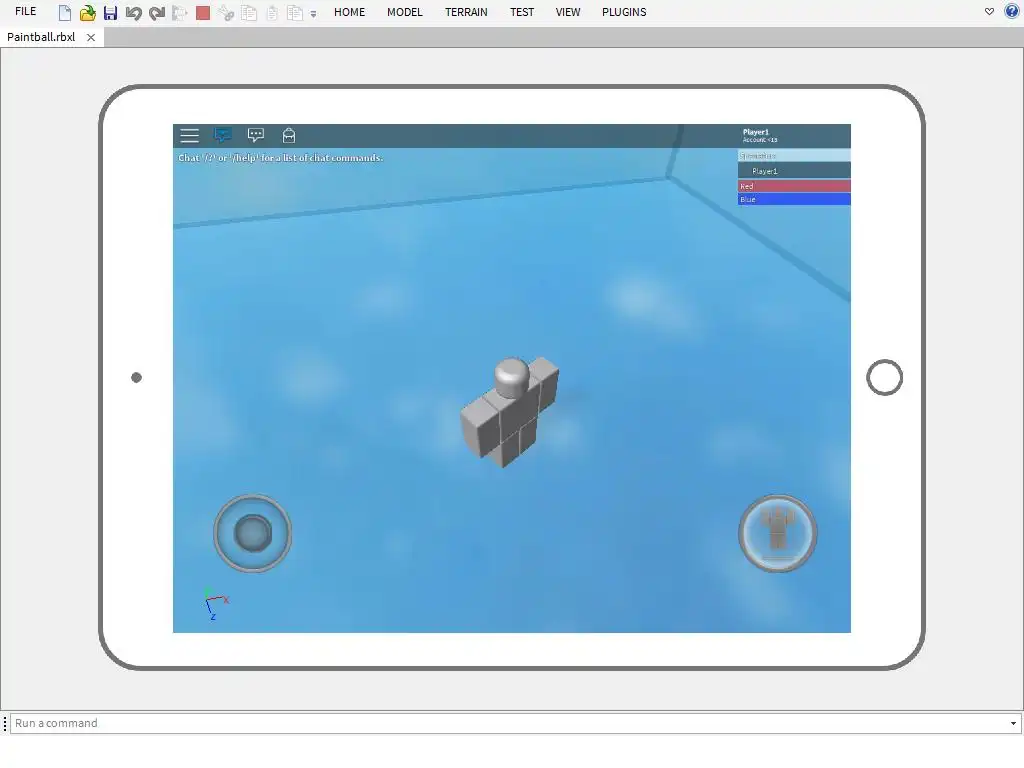The height and width of the screenshot is (768, 1024).
Task: Redo the last undone action
Action: [157, 12]
